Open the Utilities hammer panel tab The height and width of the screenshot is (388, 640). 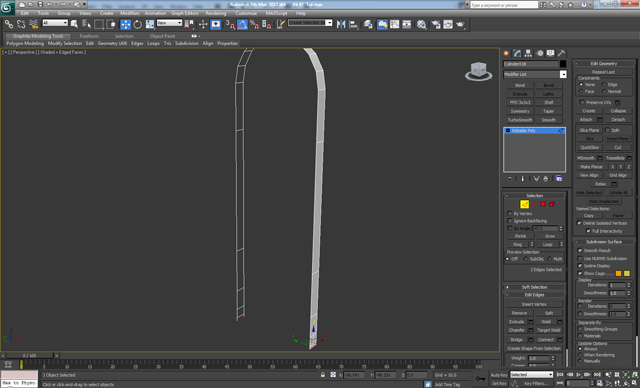coord(562,53)
